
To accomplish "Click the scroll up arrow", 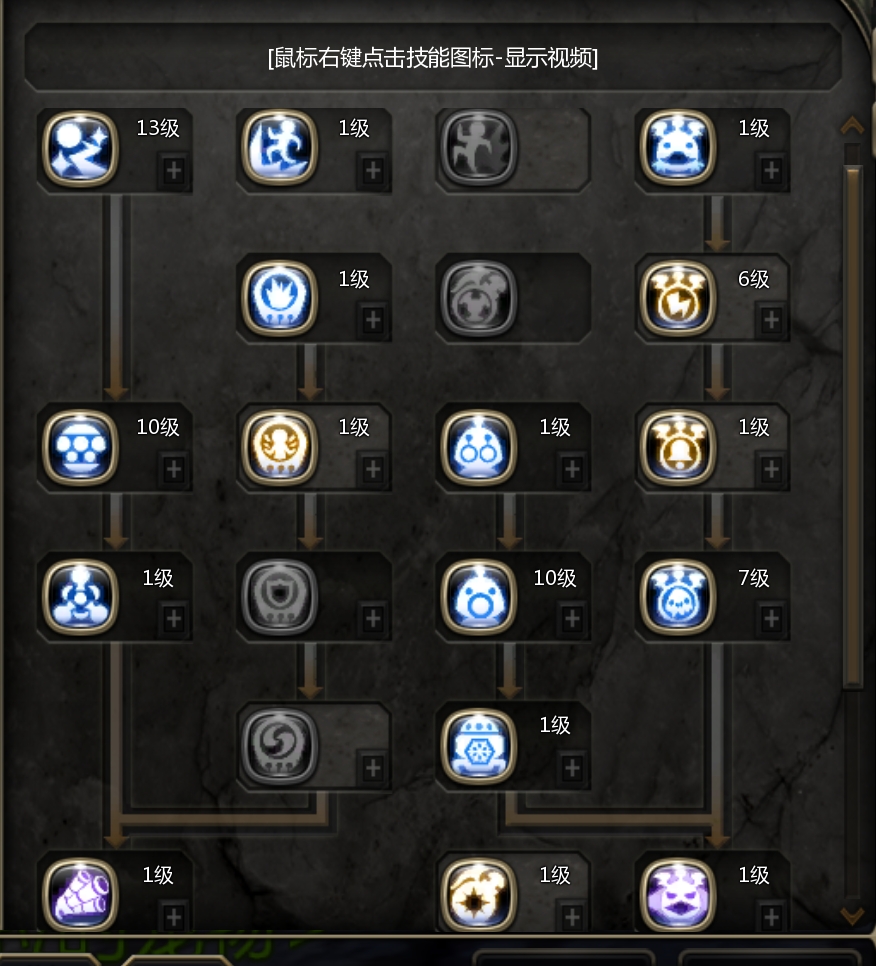I will point(852,126).
